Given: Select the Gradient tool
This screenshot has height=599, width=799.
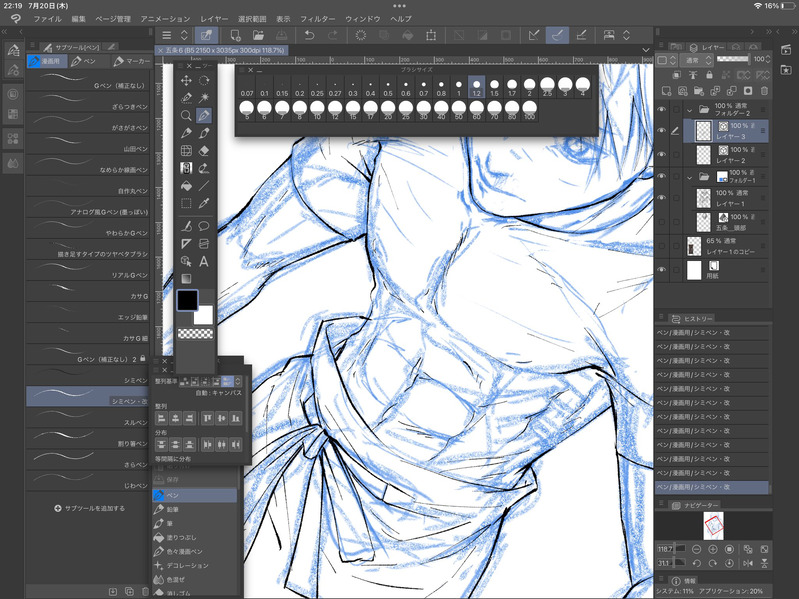Looking at the screenshot, I should [186, 279].
